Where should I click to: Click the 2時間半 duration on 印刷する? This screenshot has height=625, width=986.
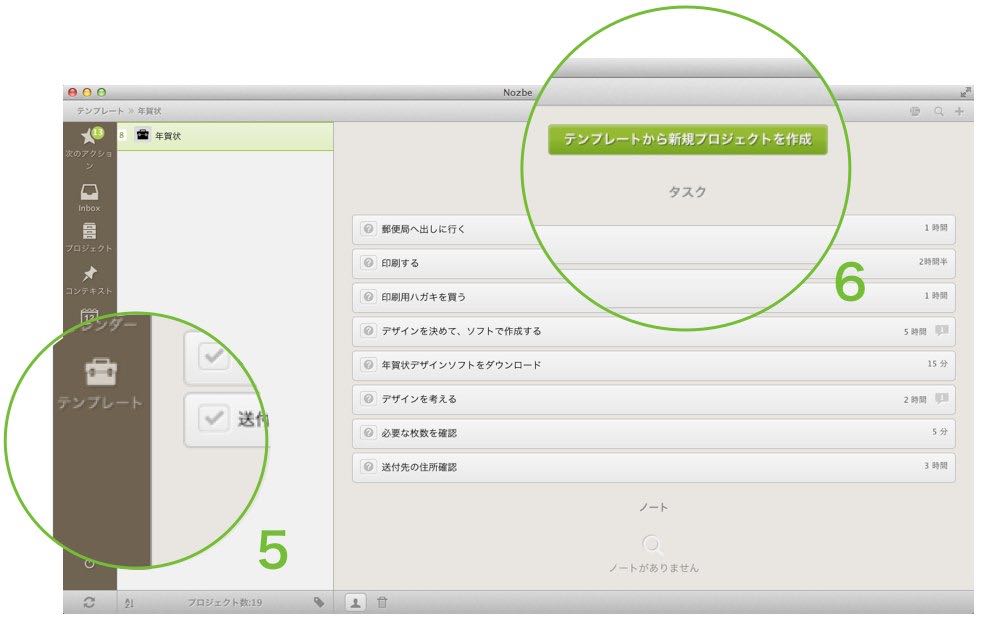coord(933,262)
